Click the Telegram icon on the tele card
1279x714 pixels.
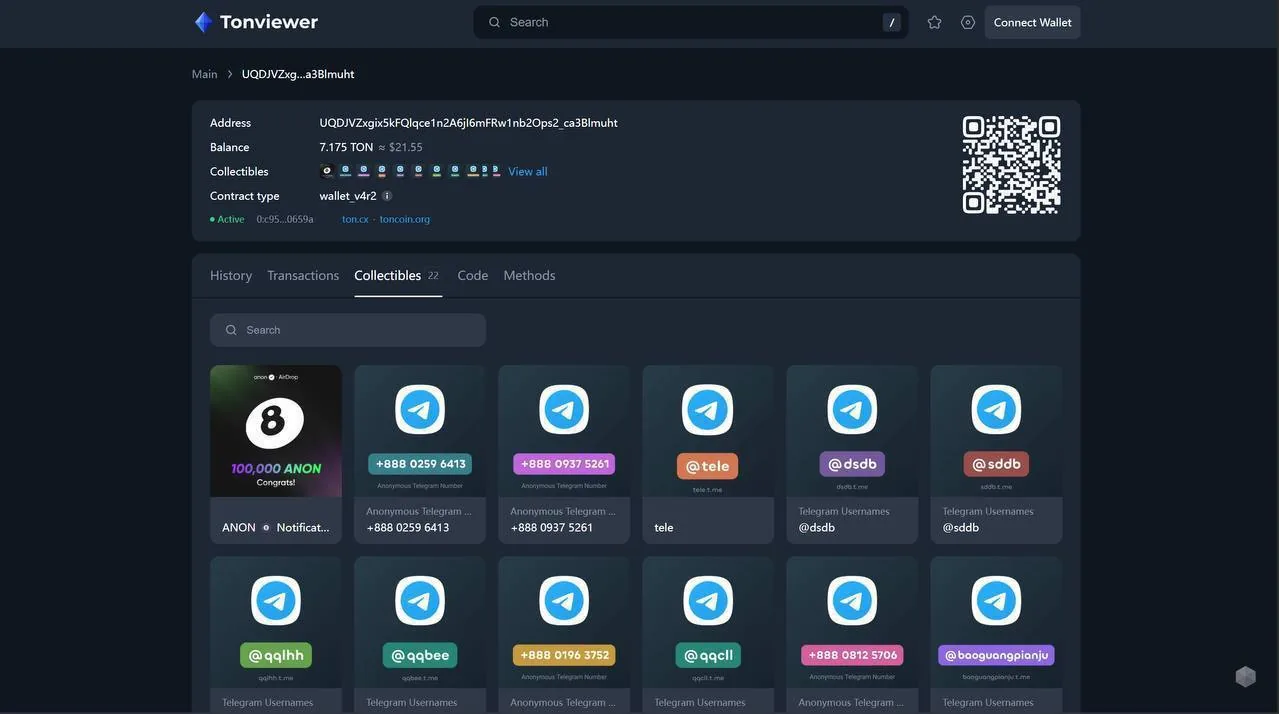pos(708,410)
